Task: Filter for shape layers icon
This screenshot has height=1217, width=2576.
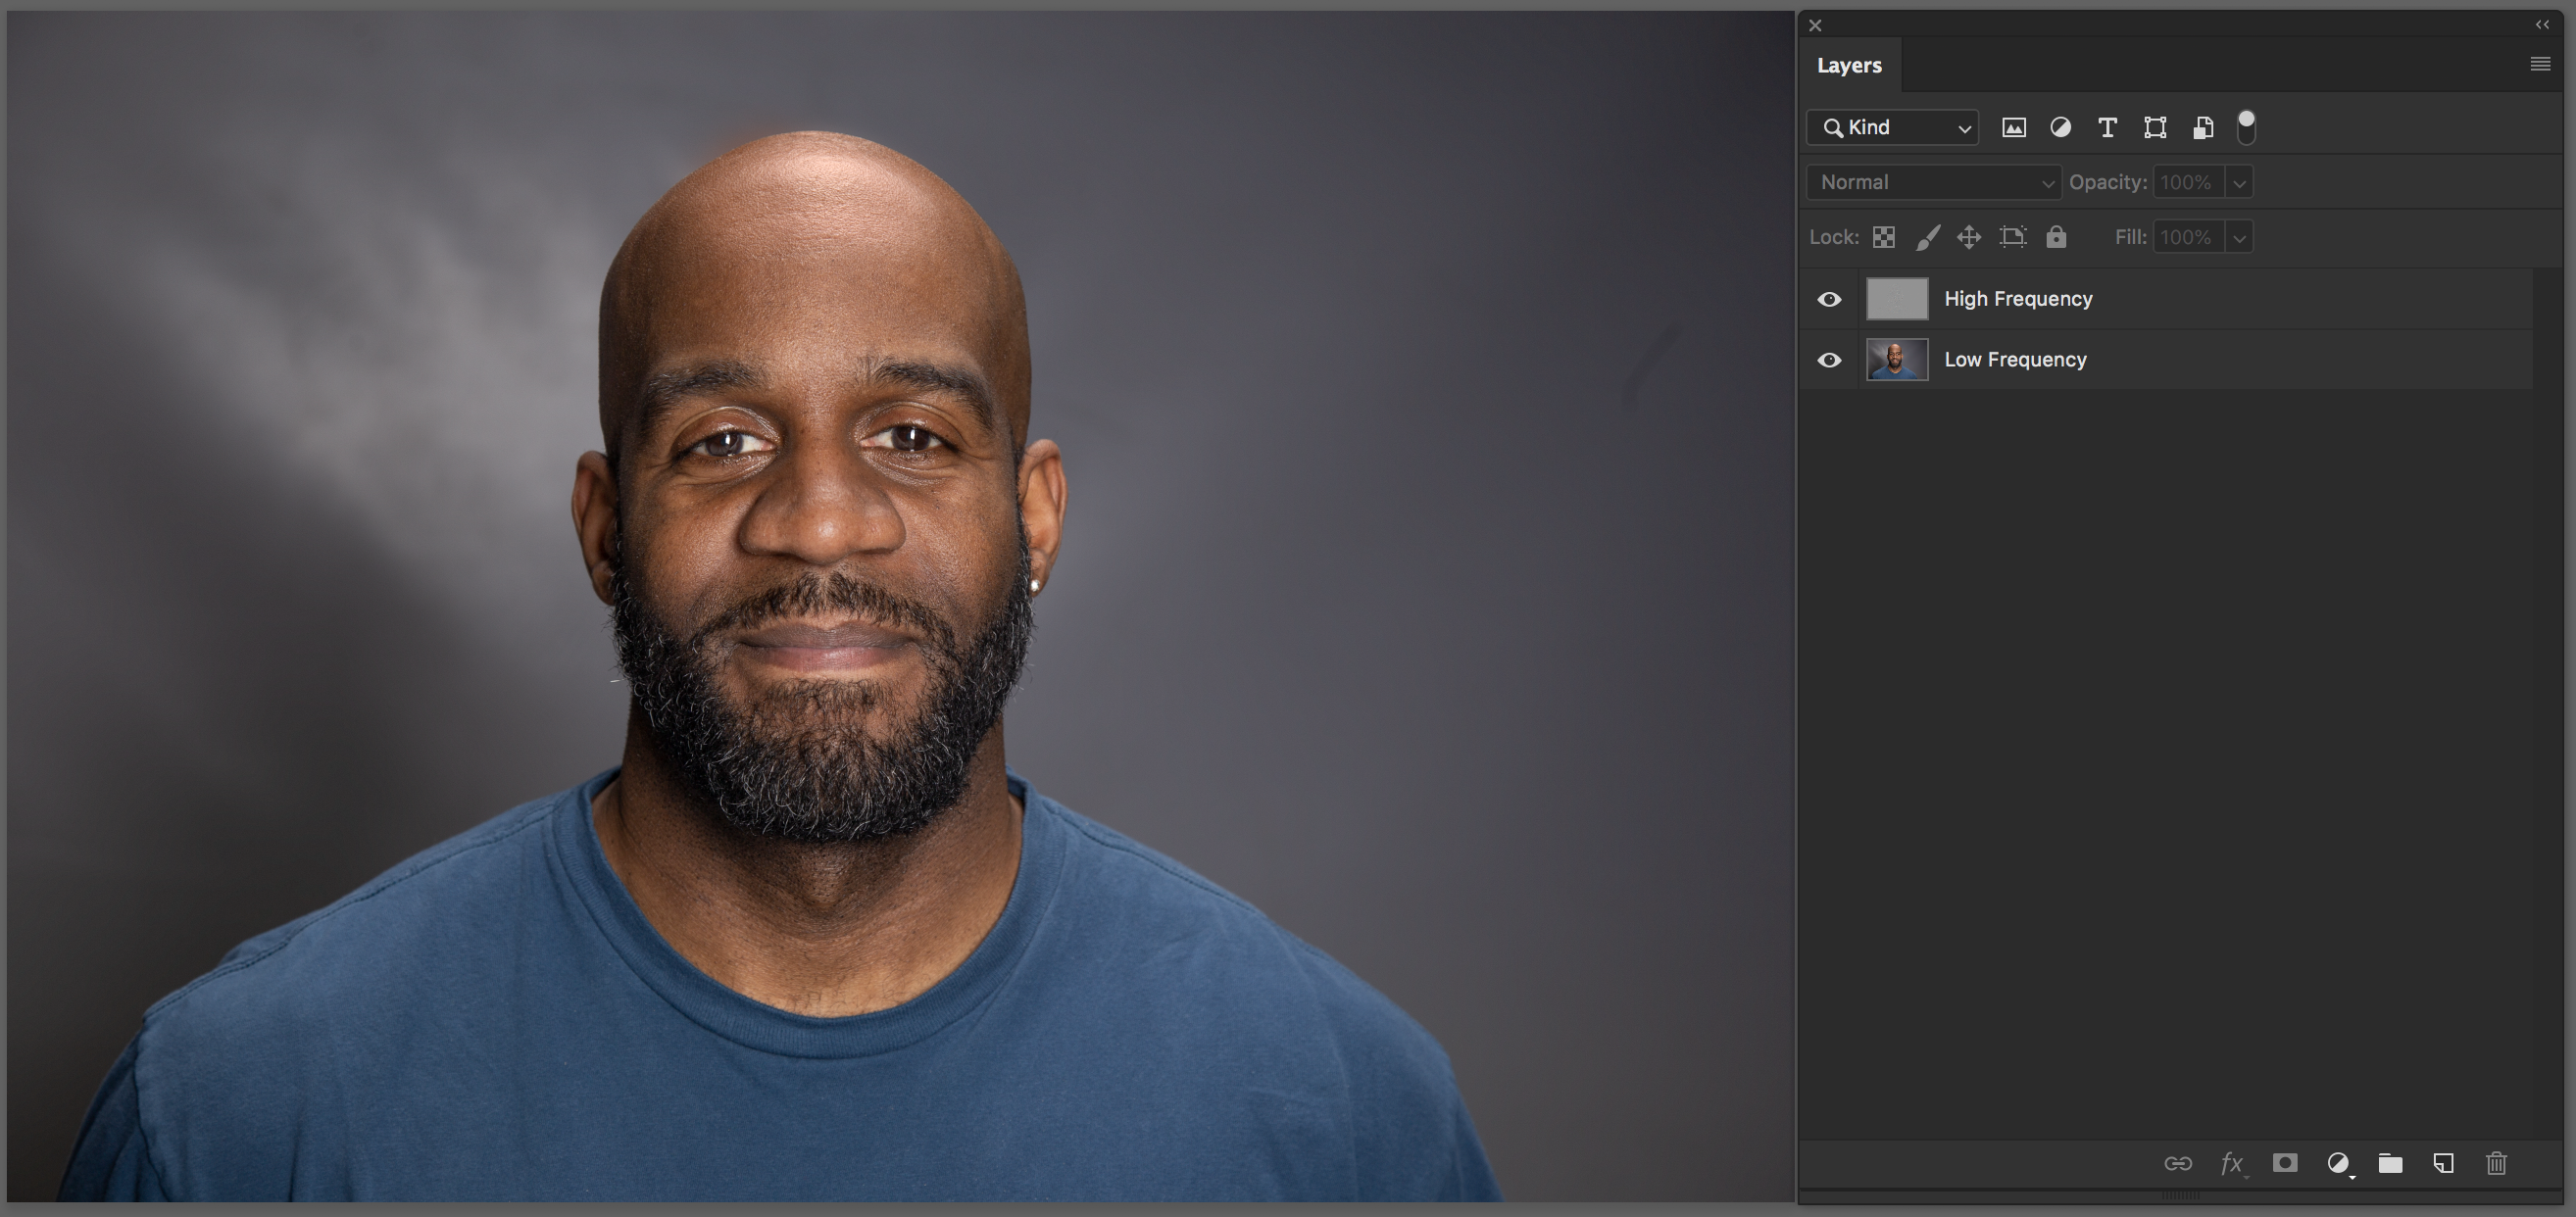Action: 2155,128
